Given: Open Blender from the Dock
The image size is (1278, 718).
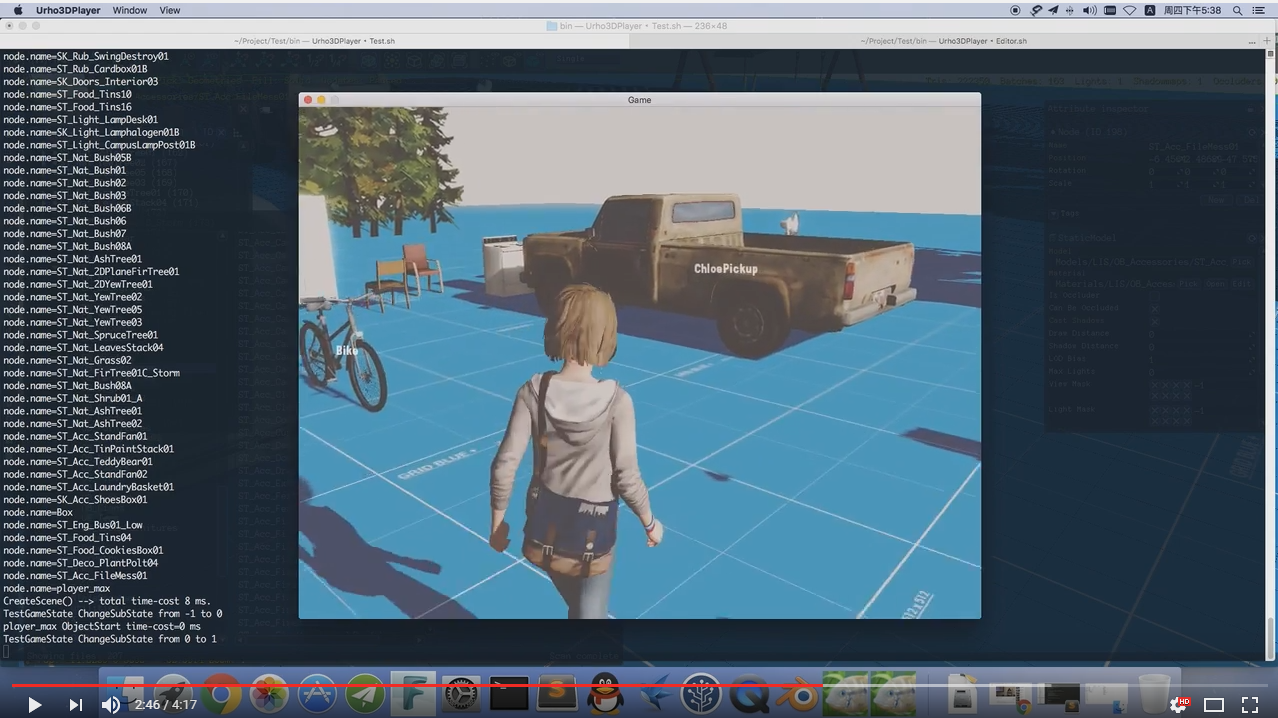Looking at the screenshot, I should click(797, 693).
